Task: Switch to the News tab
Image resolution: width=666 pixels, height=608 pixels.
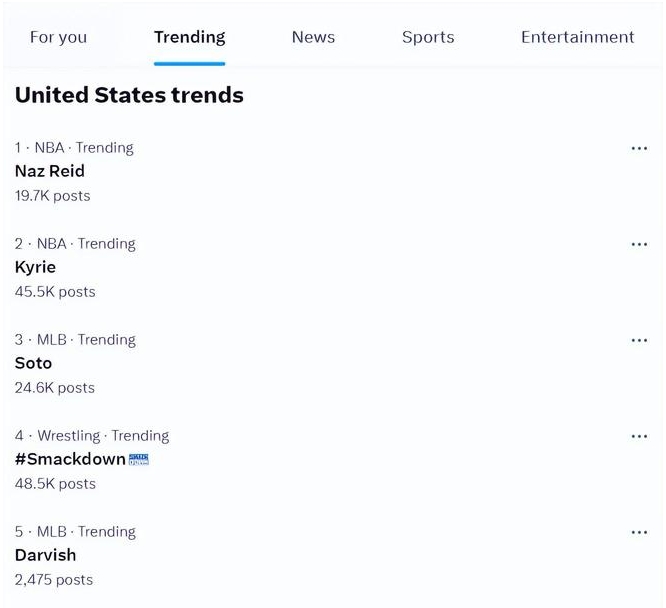Action: 313,37
